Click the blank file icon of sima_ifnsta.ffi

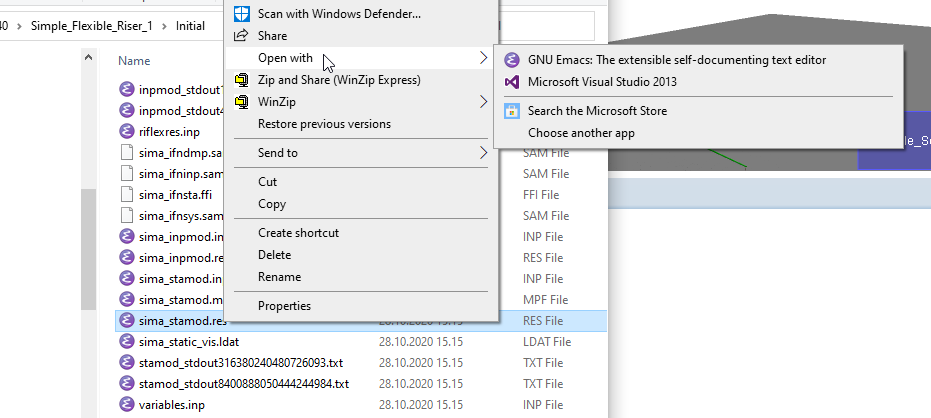[x=127, y=195]
